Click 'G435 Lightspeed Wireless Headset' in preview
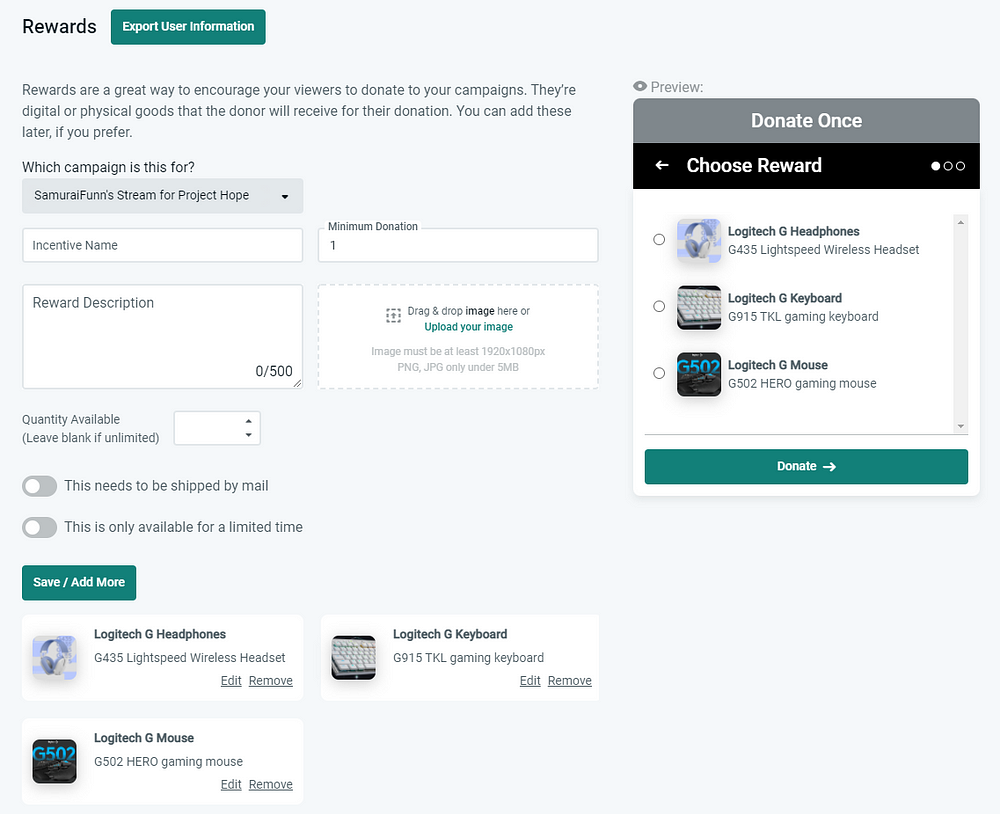The width and height of the screenshot is (1000, 814). pos(823,250)
